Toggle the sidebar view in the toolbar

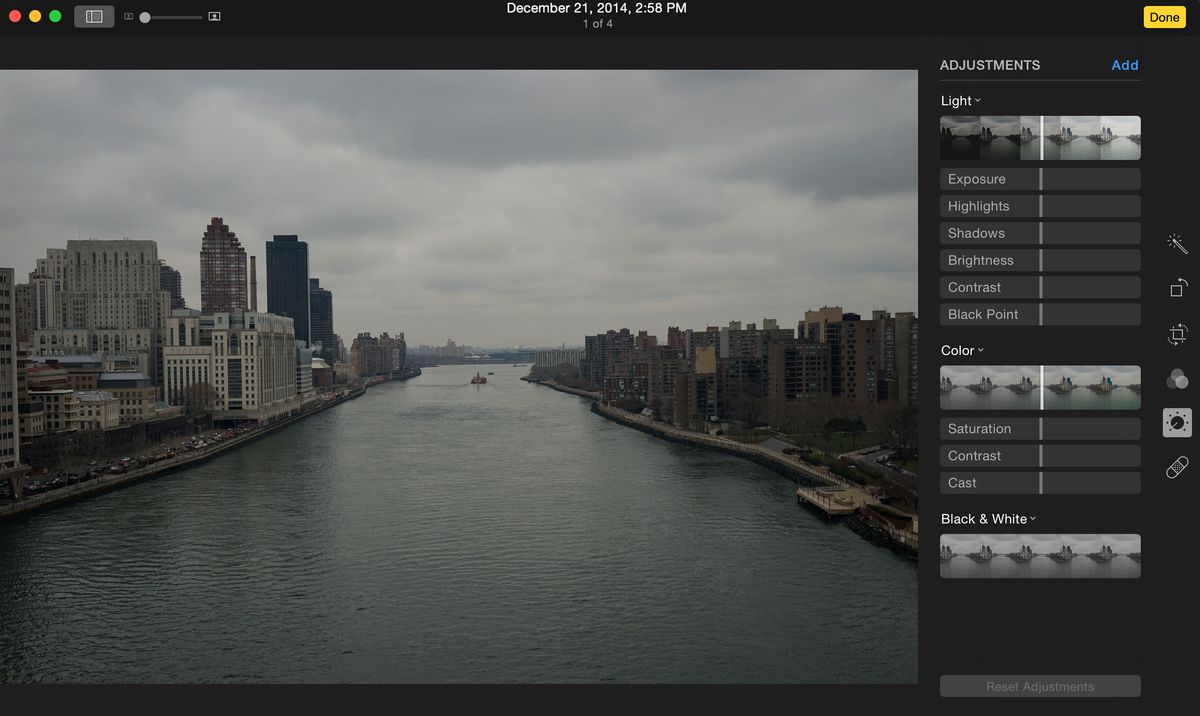coord(94,16)
